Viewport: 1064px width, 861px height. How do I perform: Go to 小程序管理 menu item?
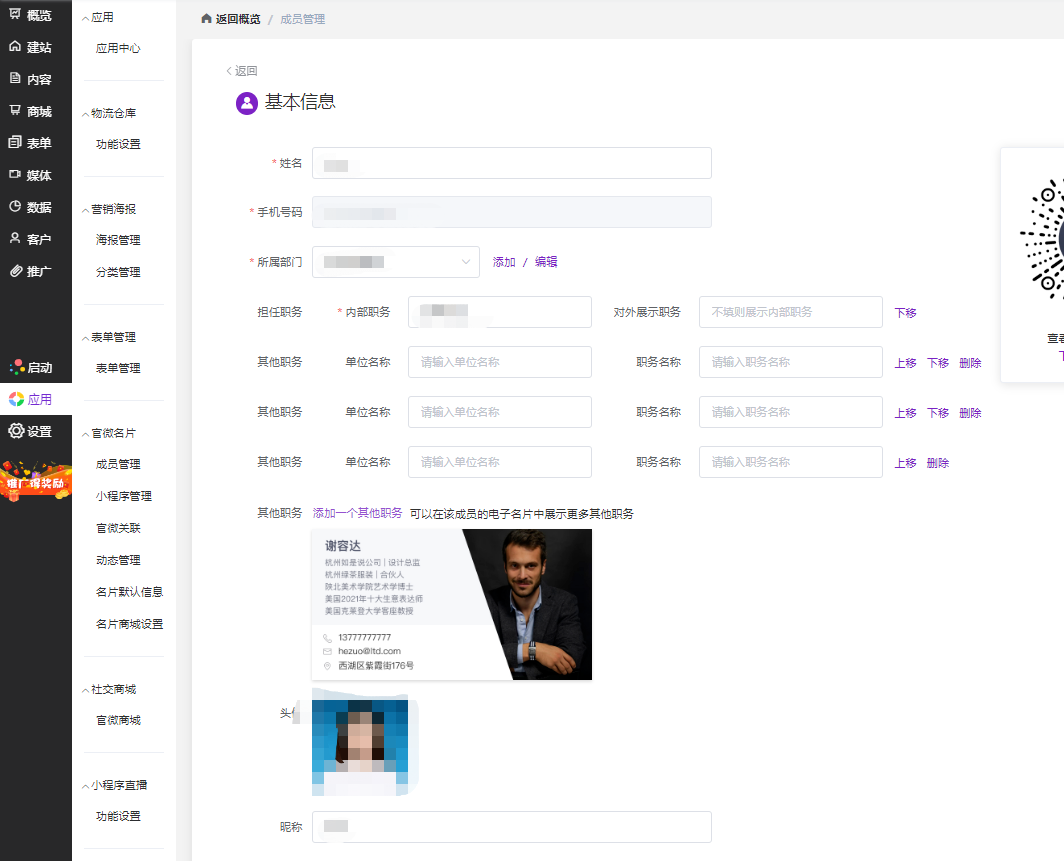click(x=124, y=496)
